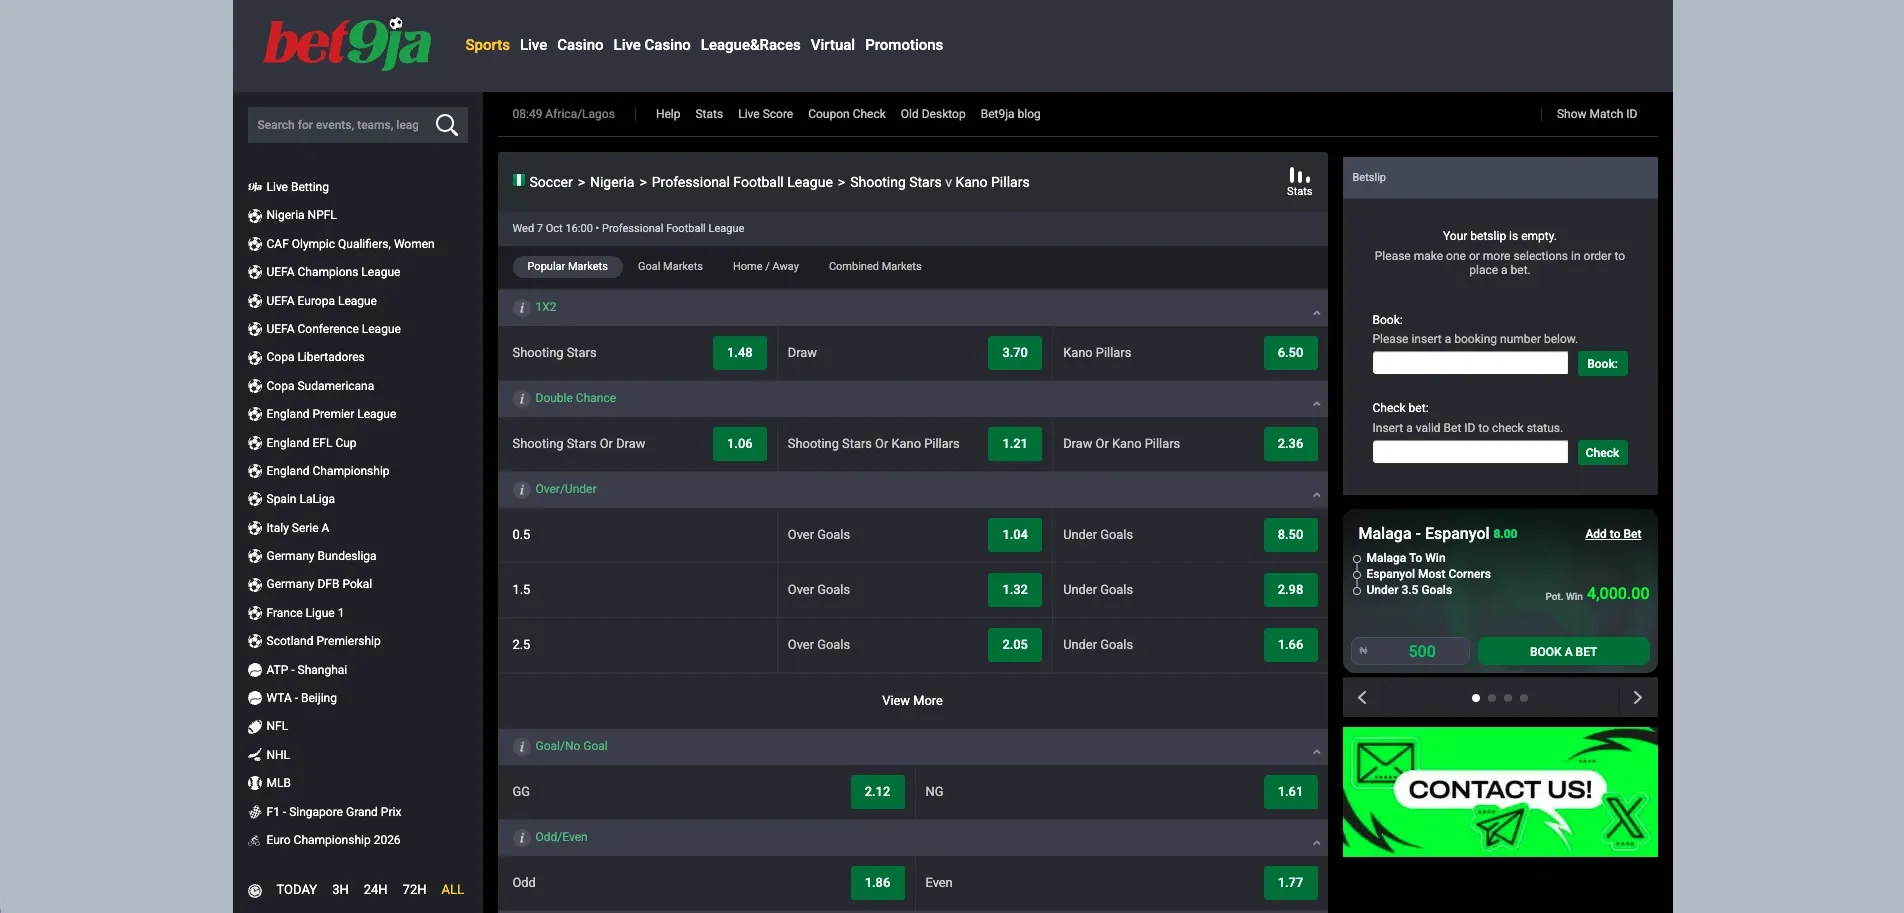Expand more markets with View More
Screen dimensions: 1904x913
912,701
